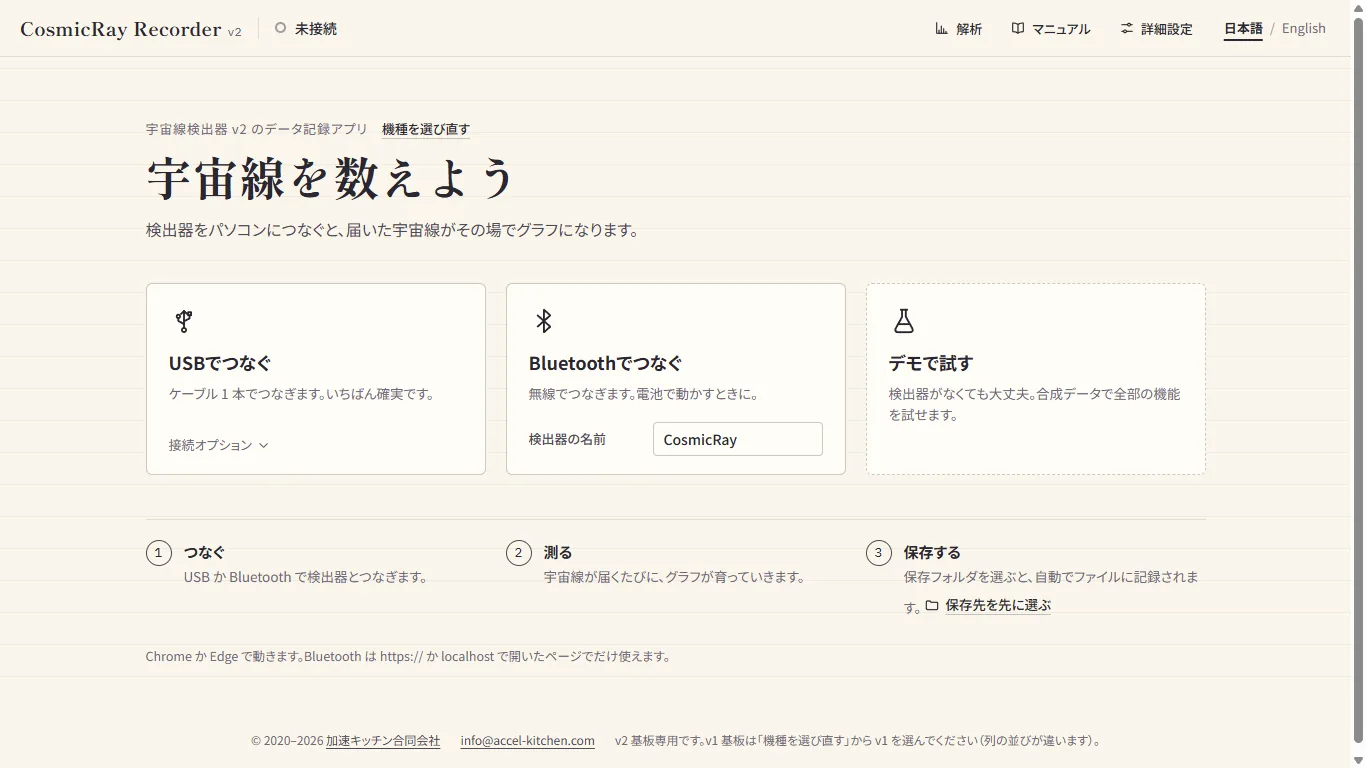Screen dimensions: 1366x768
Task: Click the Bluetoothでつなぐ card heading
Action: coord(606,363)
